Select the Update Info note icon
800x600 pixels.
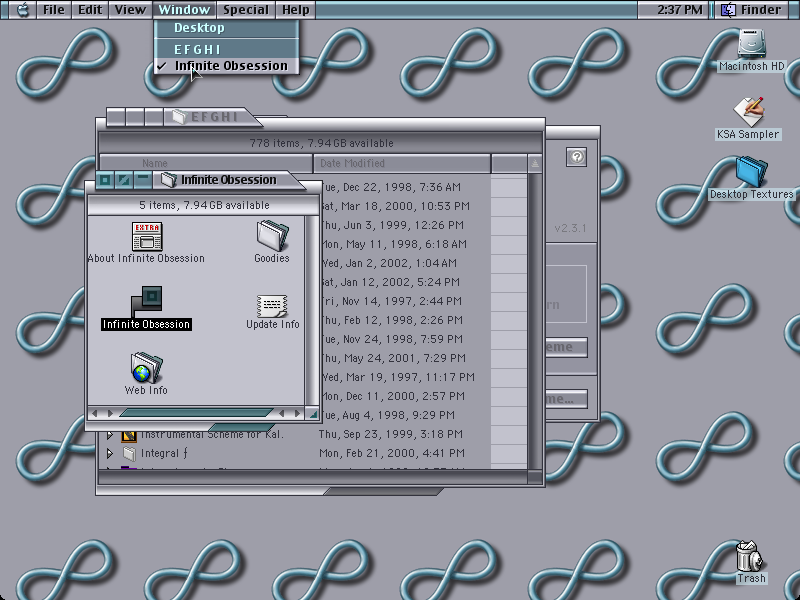[x=272, y=306]
